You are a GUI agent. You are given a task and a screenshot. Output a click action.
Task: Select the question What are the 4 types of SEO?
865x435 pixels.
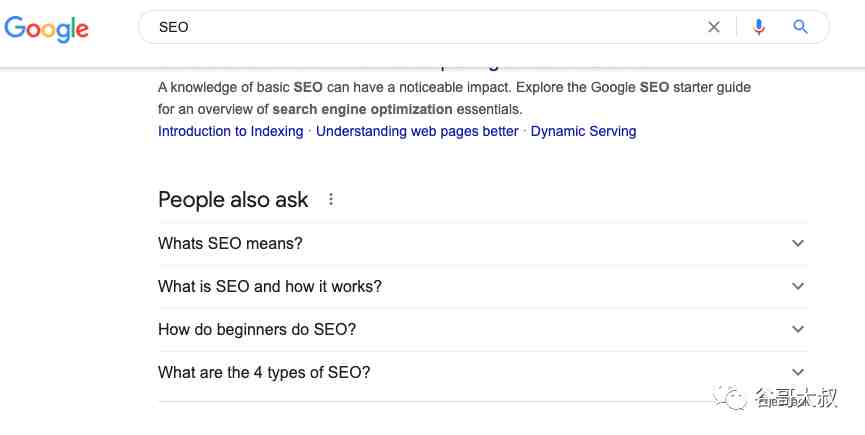264,372
